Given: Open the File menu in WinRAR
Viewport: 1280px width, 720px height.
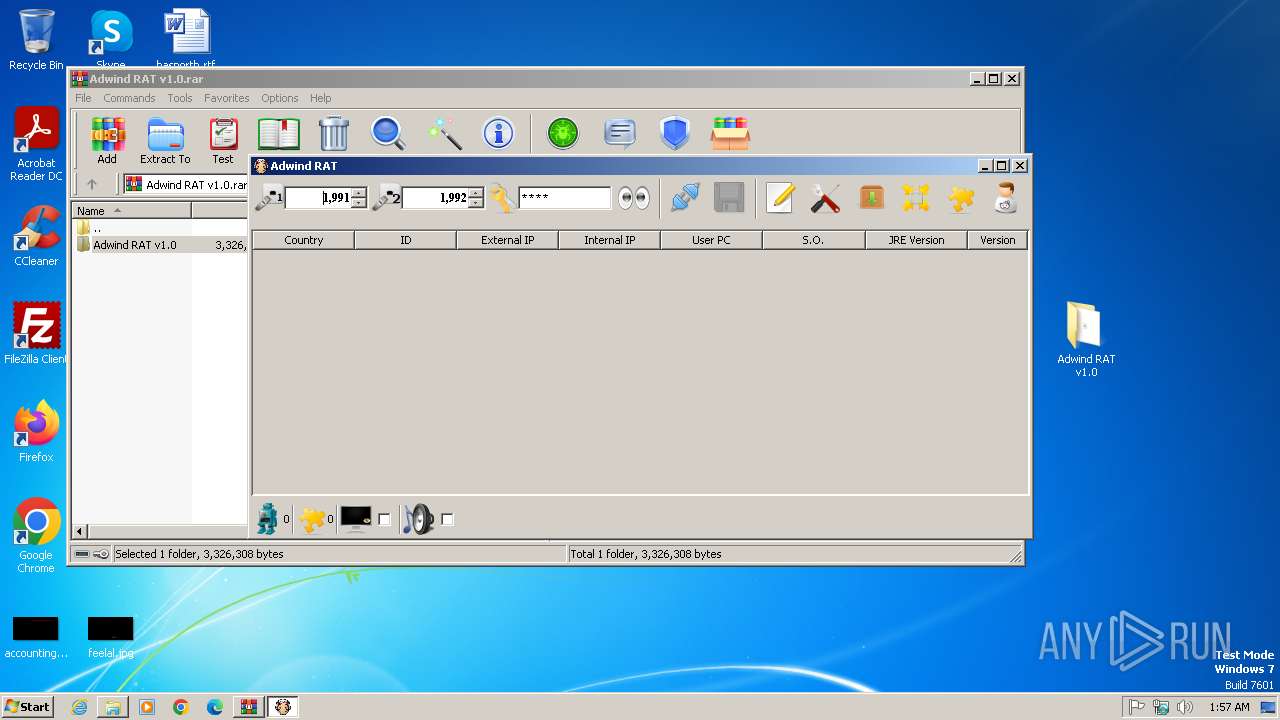Looking at the screenshot, I should 83,98.
